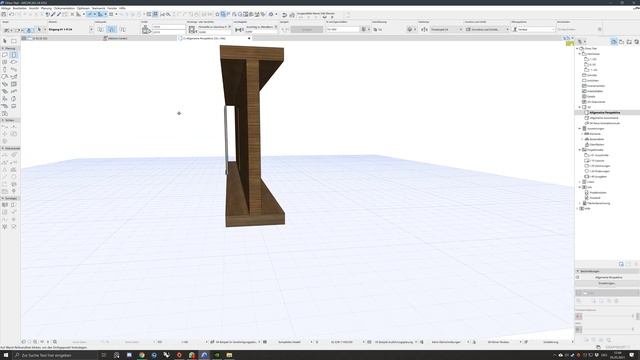Open the scale 1:100 dropdown in bottom bar

[x=206, y=342]
